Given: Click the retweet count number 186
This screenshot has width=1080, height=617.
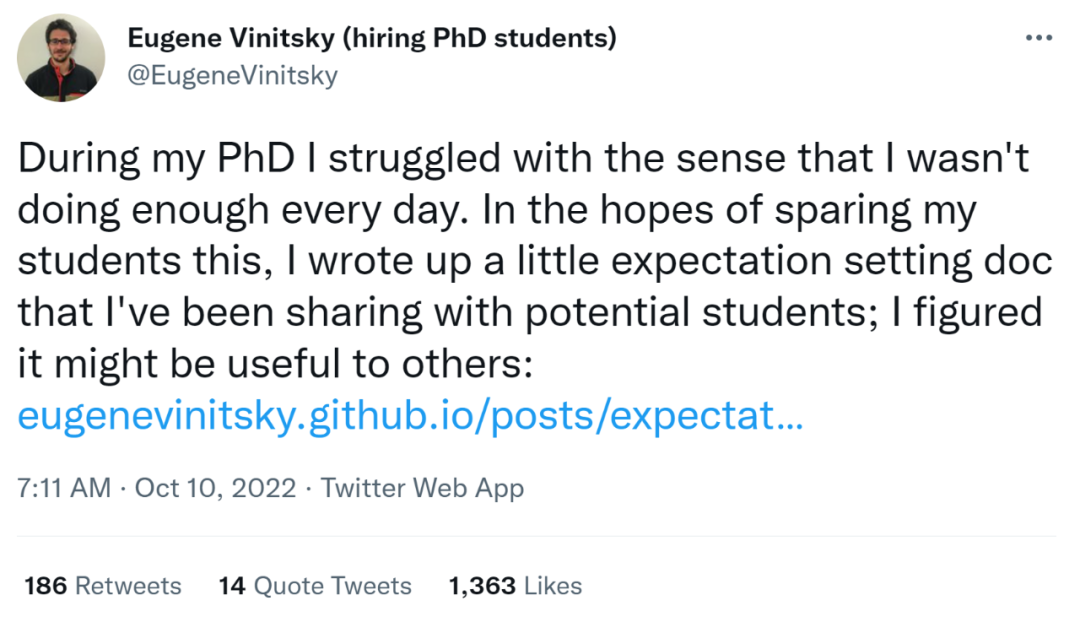Looking at the screenshot, I should (45, 585).
